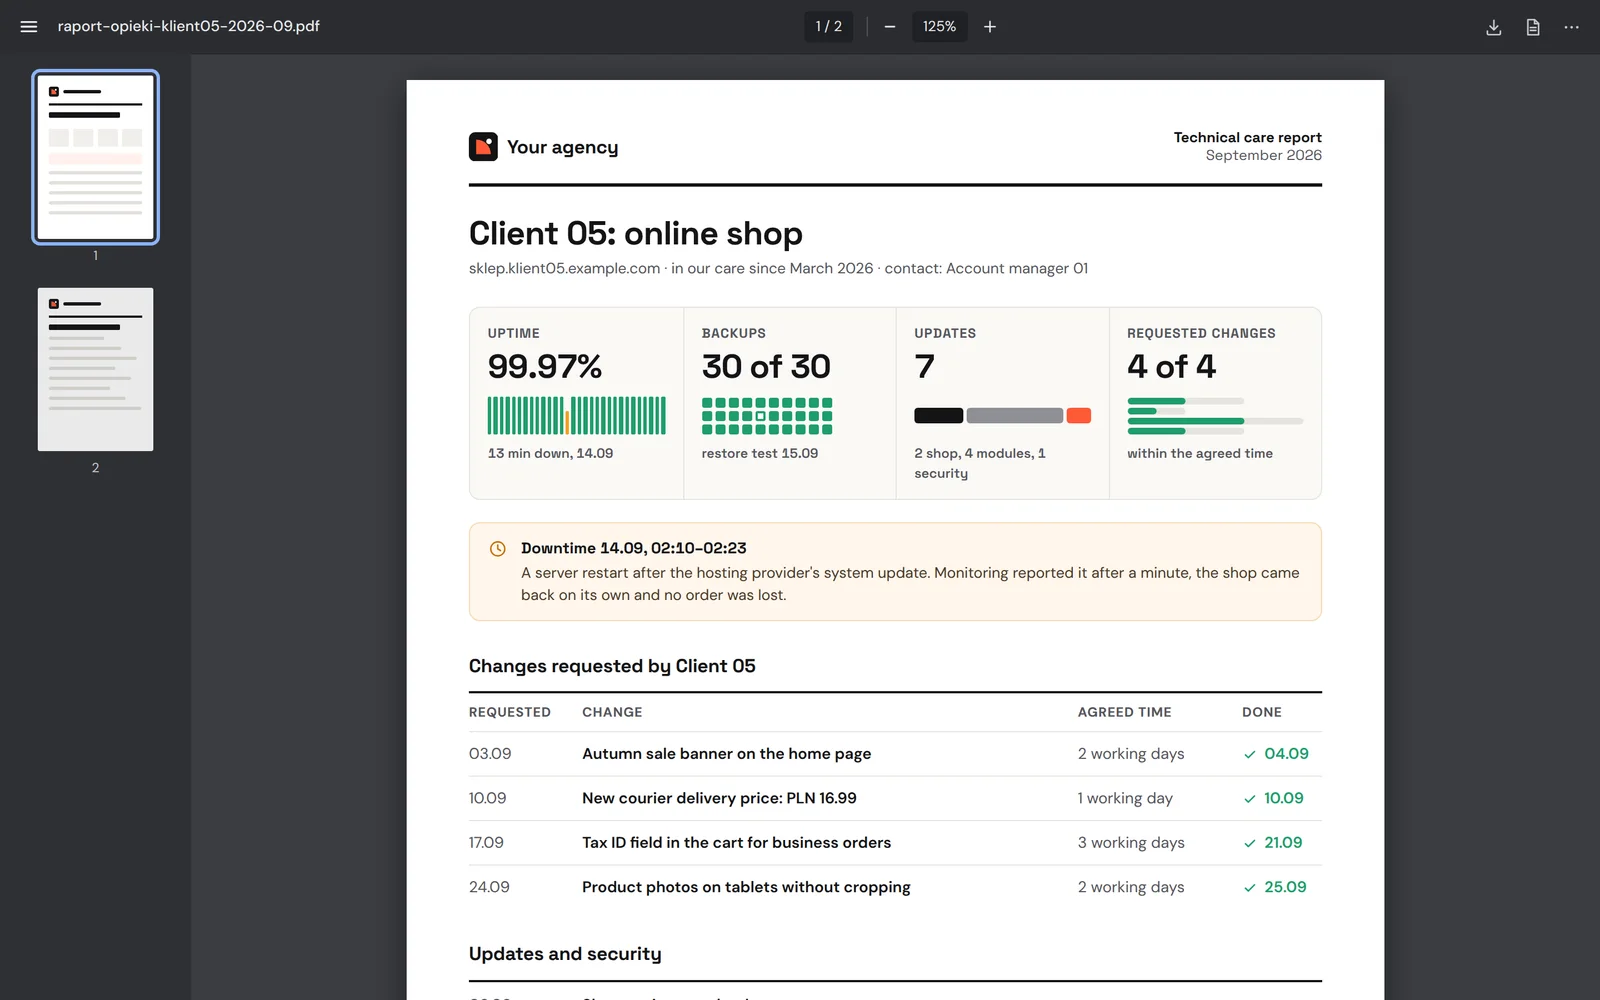Viewport: 1600px width, 1000px height.
Task: Click the heading Client 05: online shop
Action: coord(636,233)
